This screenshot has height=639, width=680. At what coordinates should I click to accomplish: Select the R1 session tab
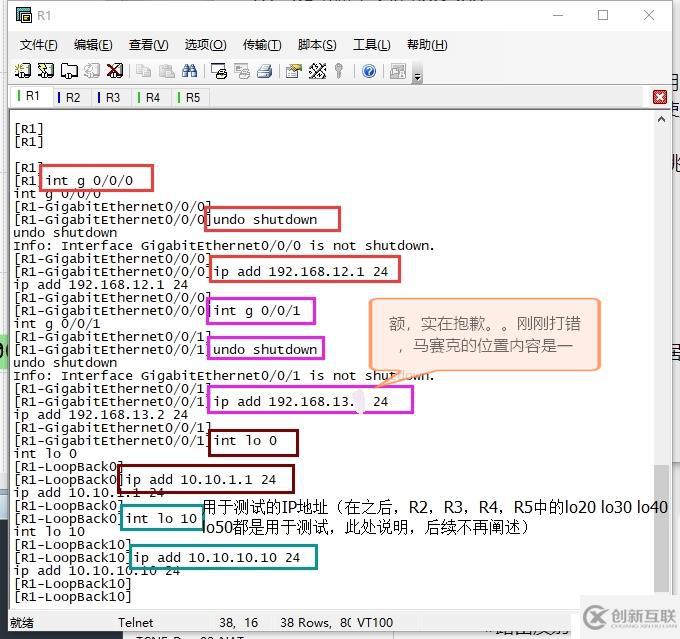pyautogui.click(x=31, y=96)
